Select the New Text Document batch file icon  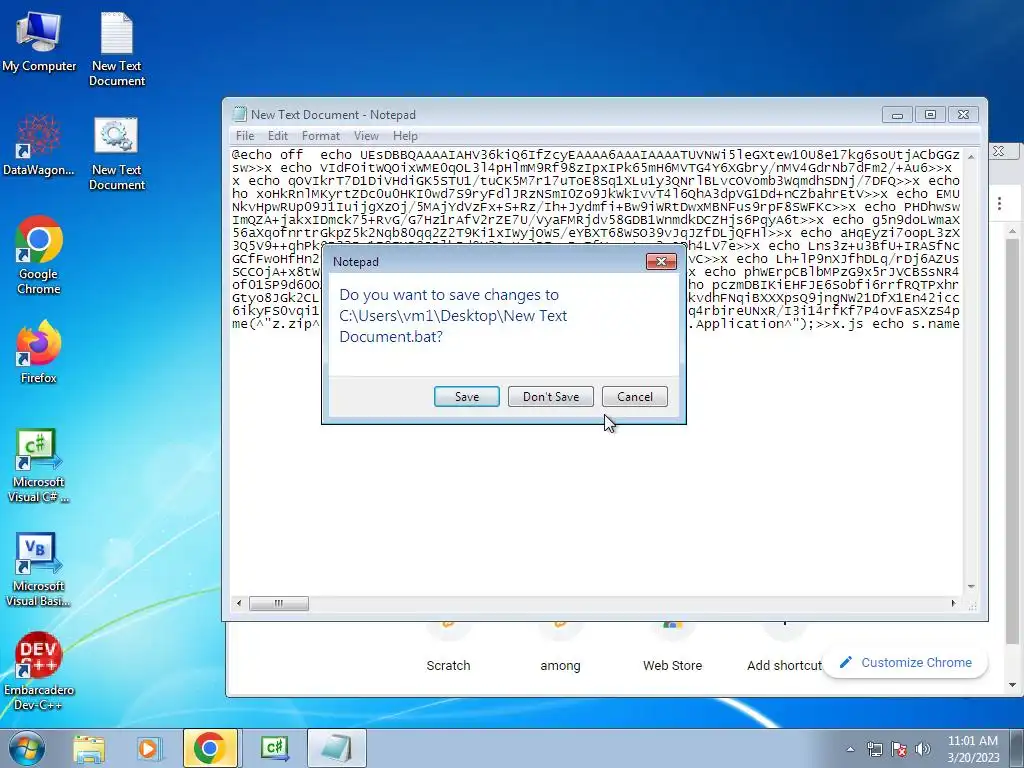tap(117, 153)
